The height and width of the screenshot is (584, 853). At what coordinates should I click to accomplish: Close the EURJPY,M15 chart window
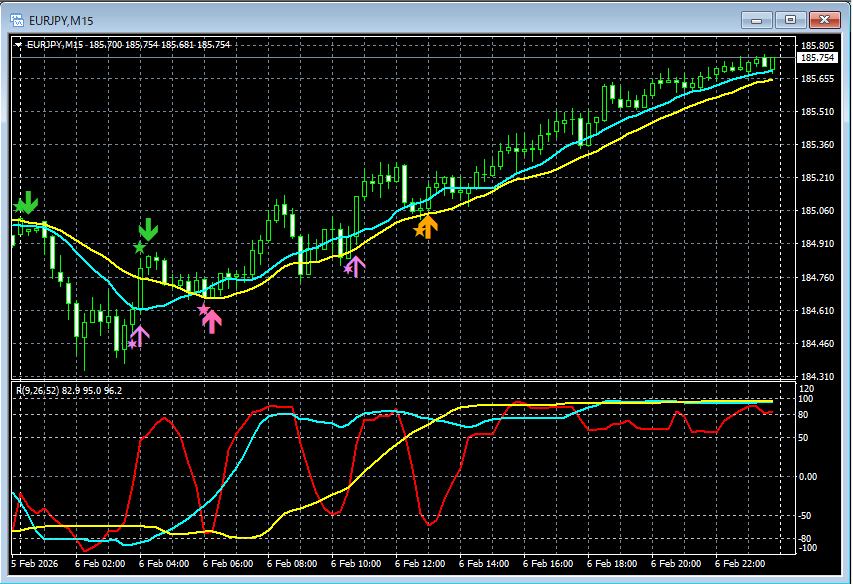[x=824, y=20]
